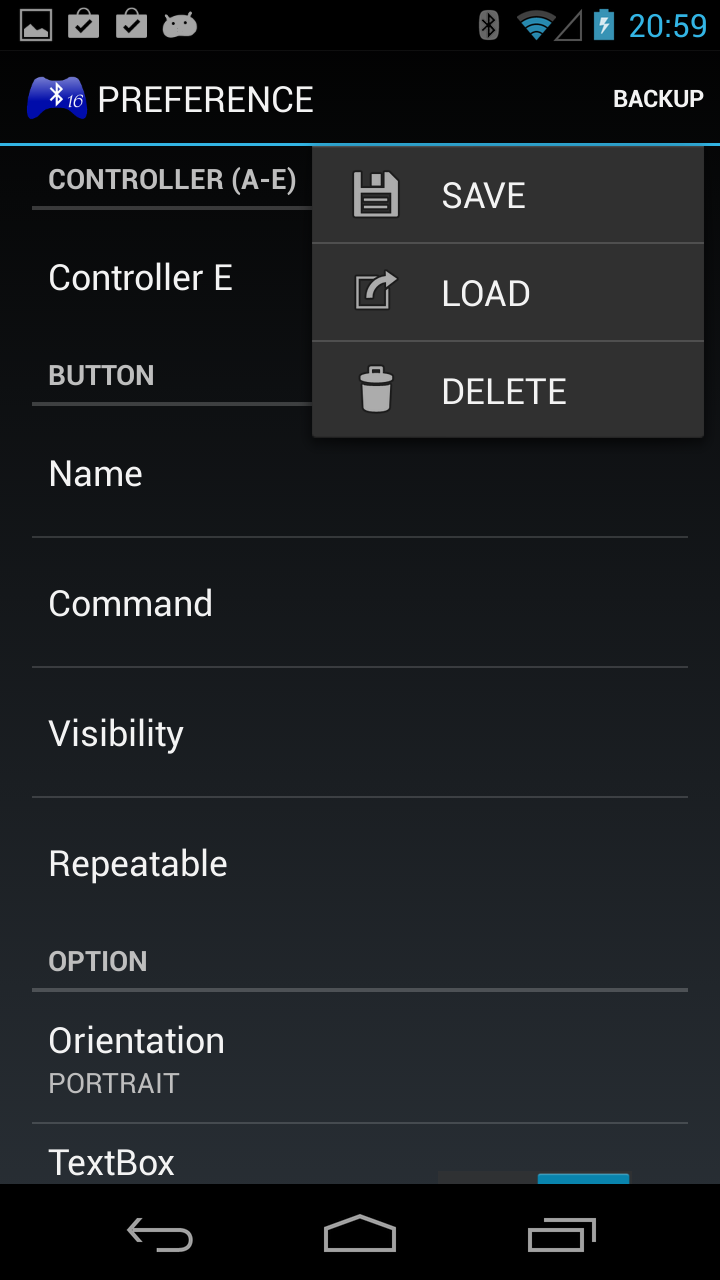Open the Name preference

pyautogui.click(x=360, y=473)
